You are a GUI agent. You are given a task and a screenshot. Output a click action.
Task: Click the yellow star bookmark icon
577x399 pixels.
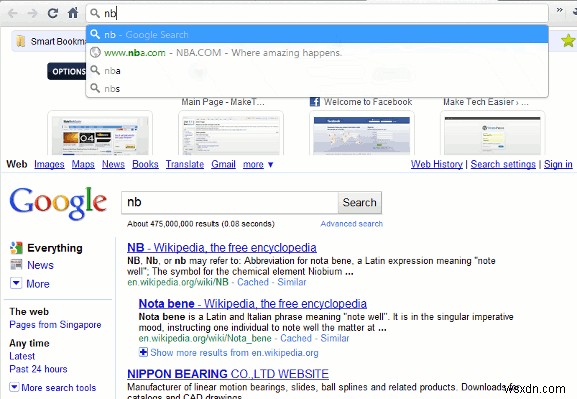(569, 40)
